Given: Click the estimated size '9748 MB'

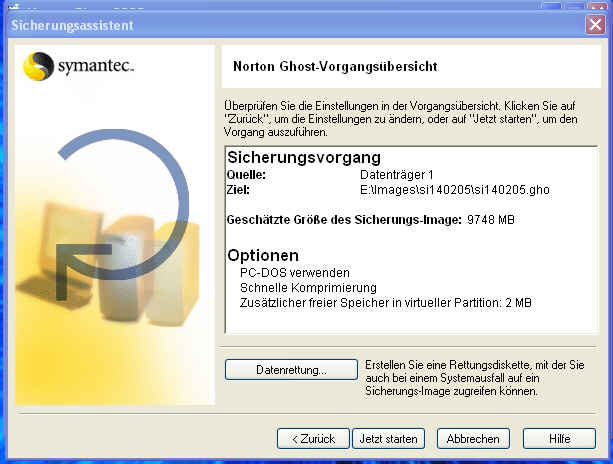Looking at the screenshot, I should pyautogui.click(x=491, y=220).
